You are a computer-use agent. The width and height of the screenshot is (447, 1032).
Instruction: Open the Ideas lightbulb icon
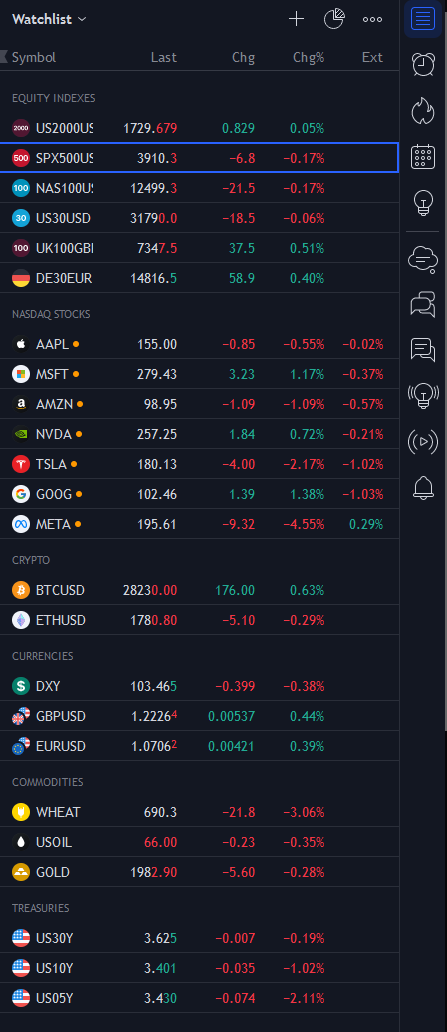click(x=423, y=202)
